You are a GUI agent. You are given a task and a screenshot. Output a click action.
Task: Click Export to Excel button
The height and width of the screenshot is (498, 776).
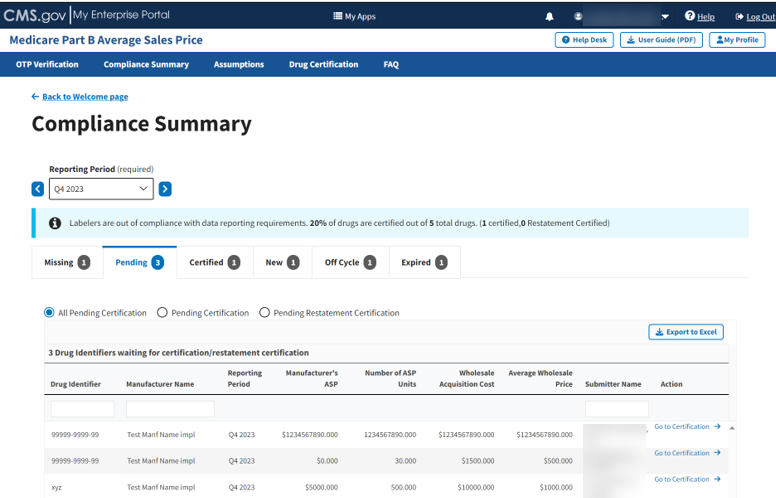point(685,332)
